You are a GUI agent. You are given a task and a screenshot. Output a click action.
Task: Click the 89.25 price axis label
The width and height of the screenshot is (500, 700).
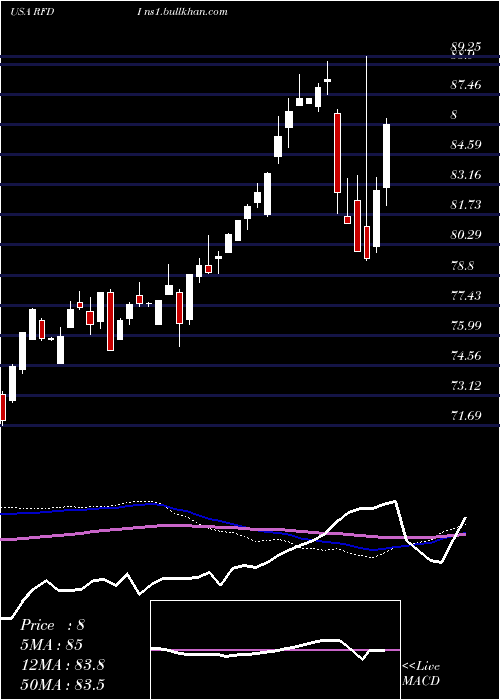[x=466, y=47]
